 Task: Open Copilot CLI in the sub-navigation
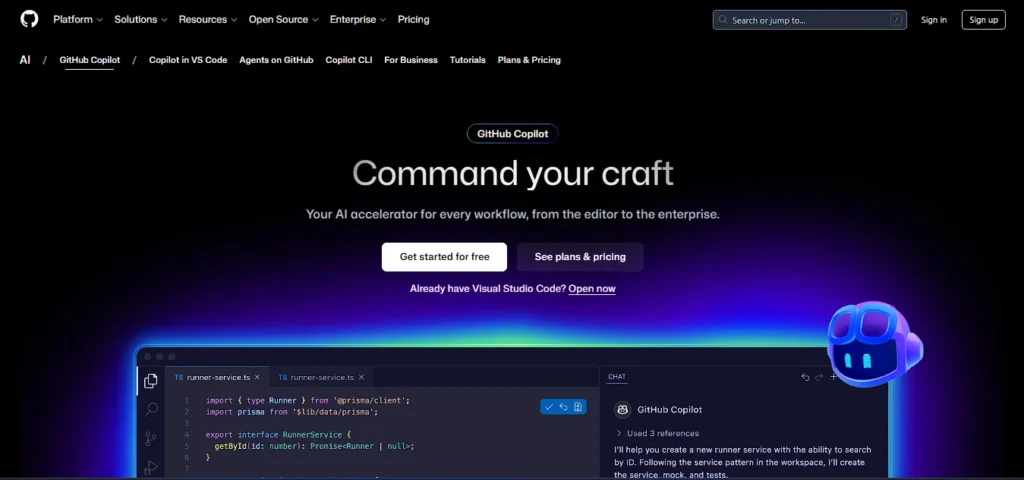point(349,60)
